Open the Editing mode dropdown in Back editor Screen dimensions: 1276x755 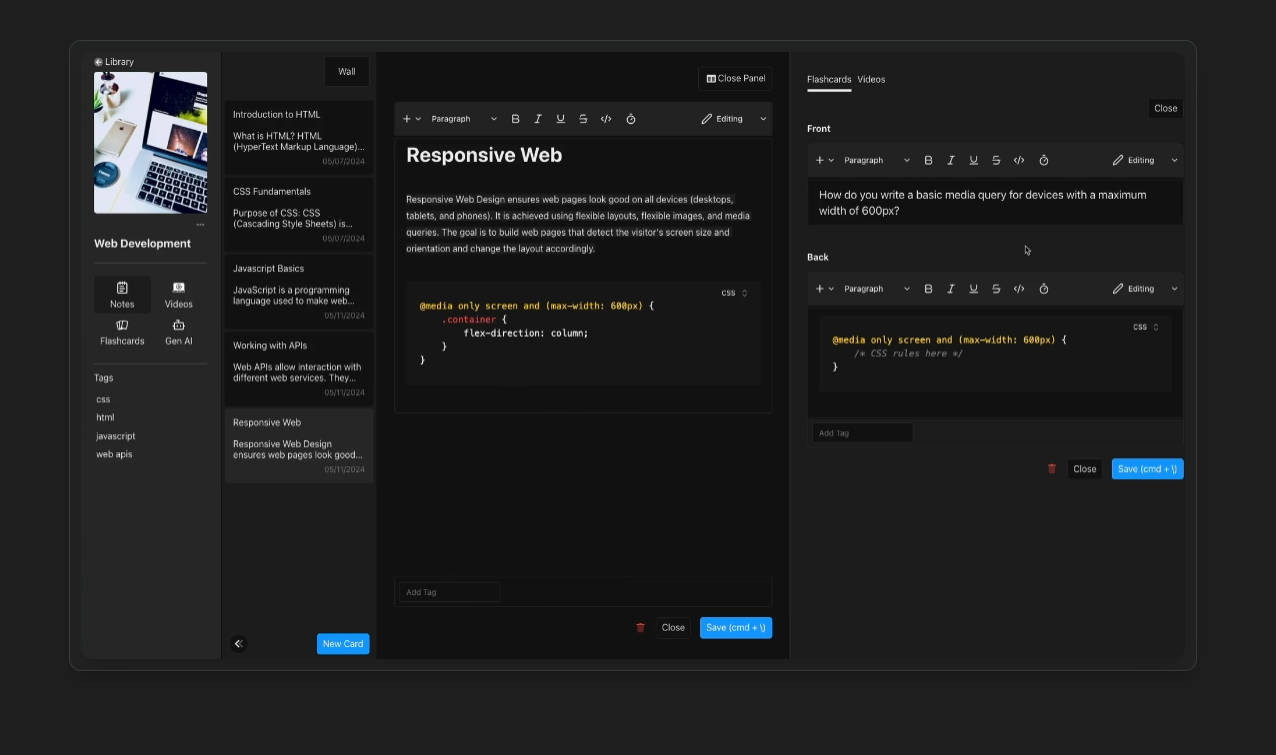coord(1146,289)
